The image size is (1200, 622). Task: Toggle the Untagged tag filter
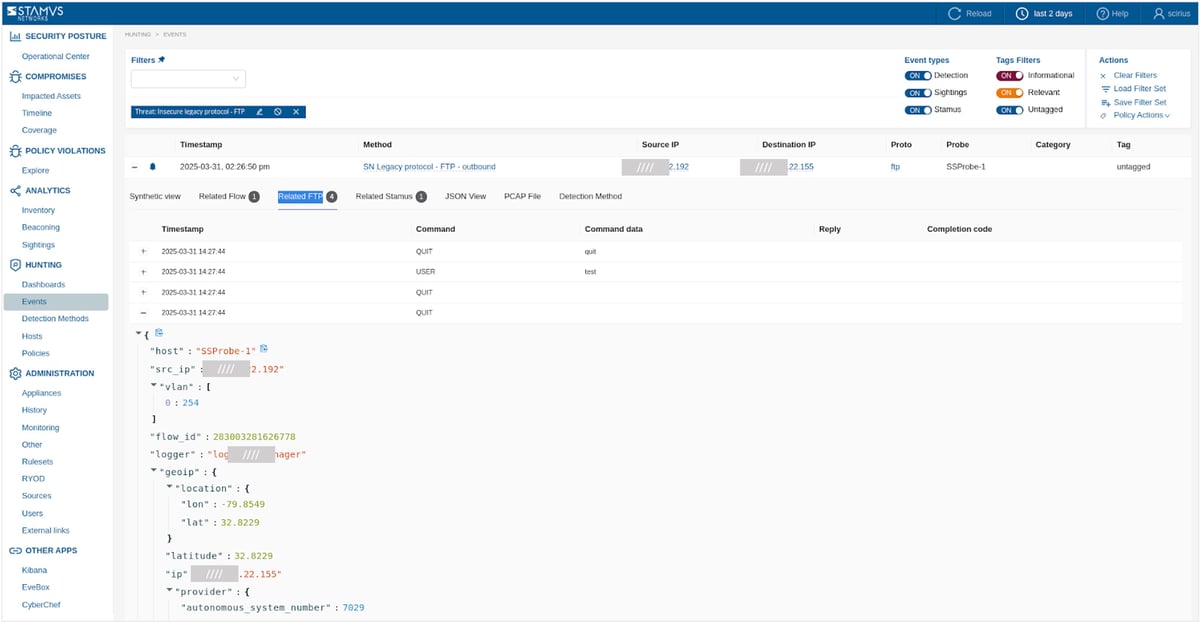click(x=1009, y=110)
